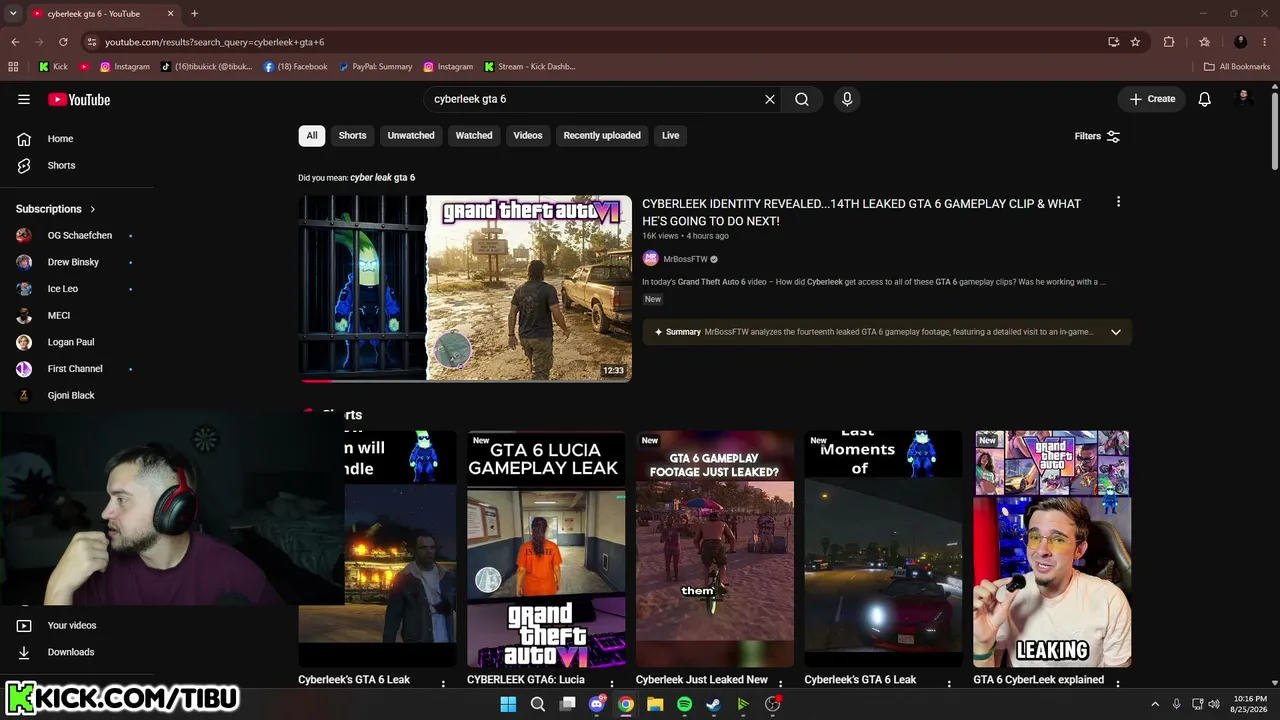Filter results by Videos chip
Image resolution: width=1280 pixels, height=720 pixels.
(x=528, y=136)
